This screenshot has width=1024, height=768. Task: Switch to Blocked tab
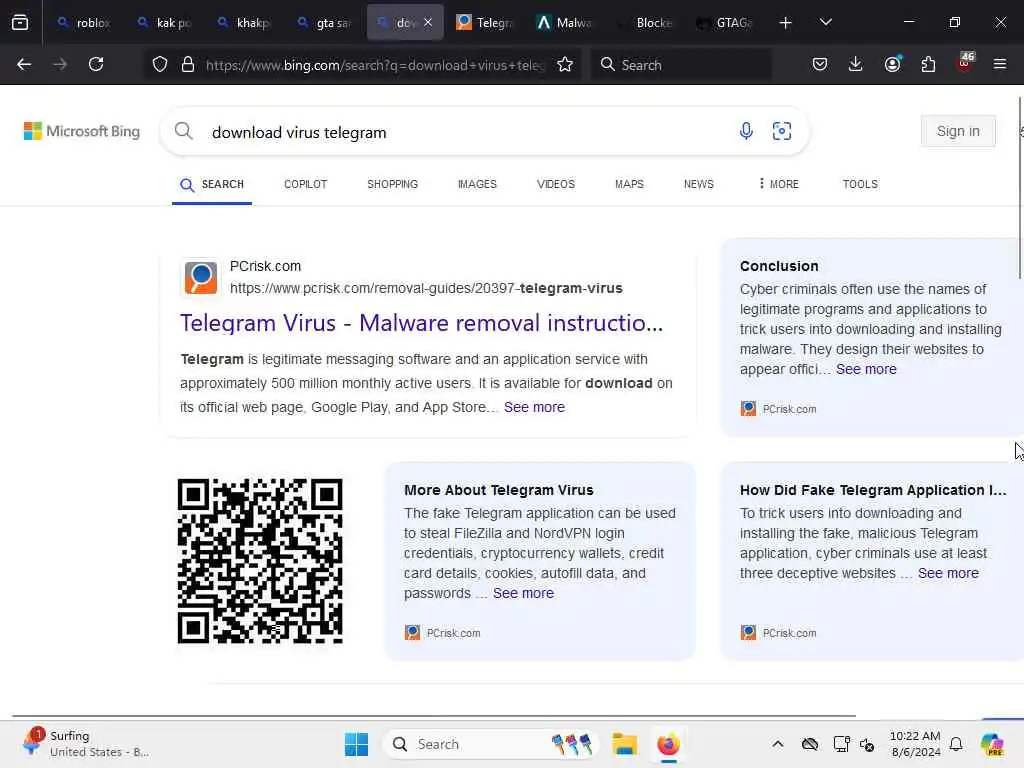tap(646, 23)
